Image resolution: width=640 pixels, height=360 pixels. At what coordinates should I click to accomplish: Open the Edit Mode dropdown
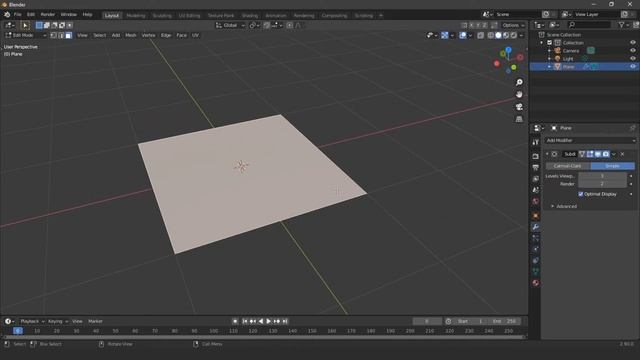tap(26, 36)
